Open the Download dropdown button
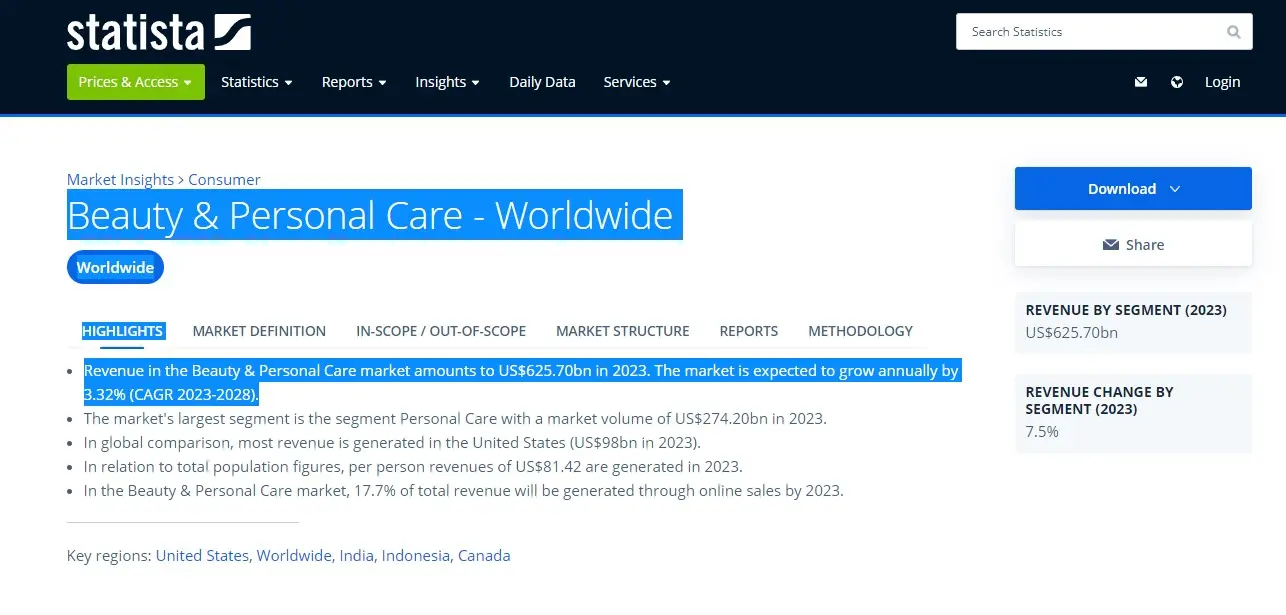The height and width of the screenshot is (615, 1286). click(1133, 189)
